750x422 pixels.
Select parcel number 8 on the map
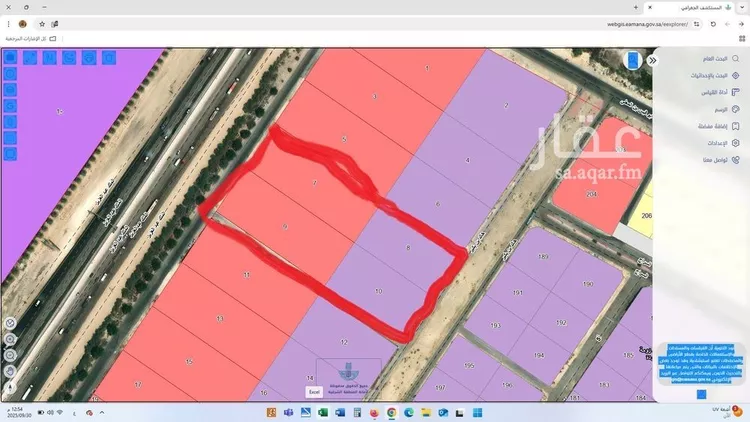(408, 247)
